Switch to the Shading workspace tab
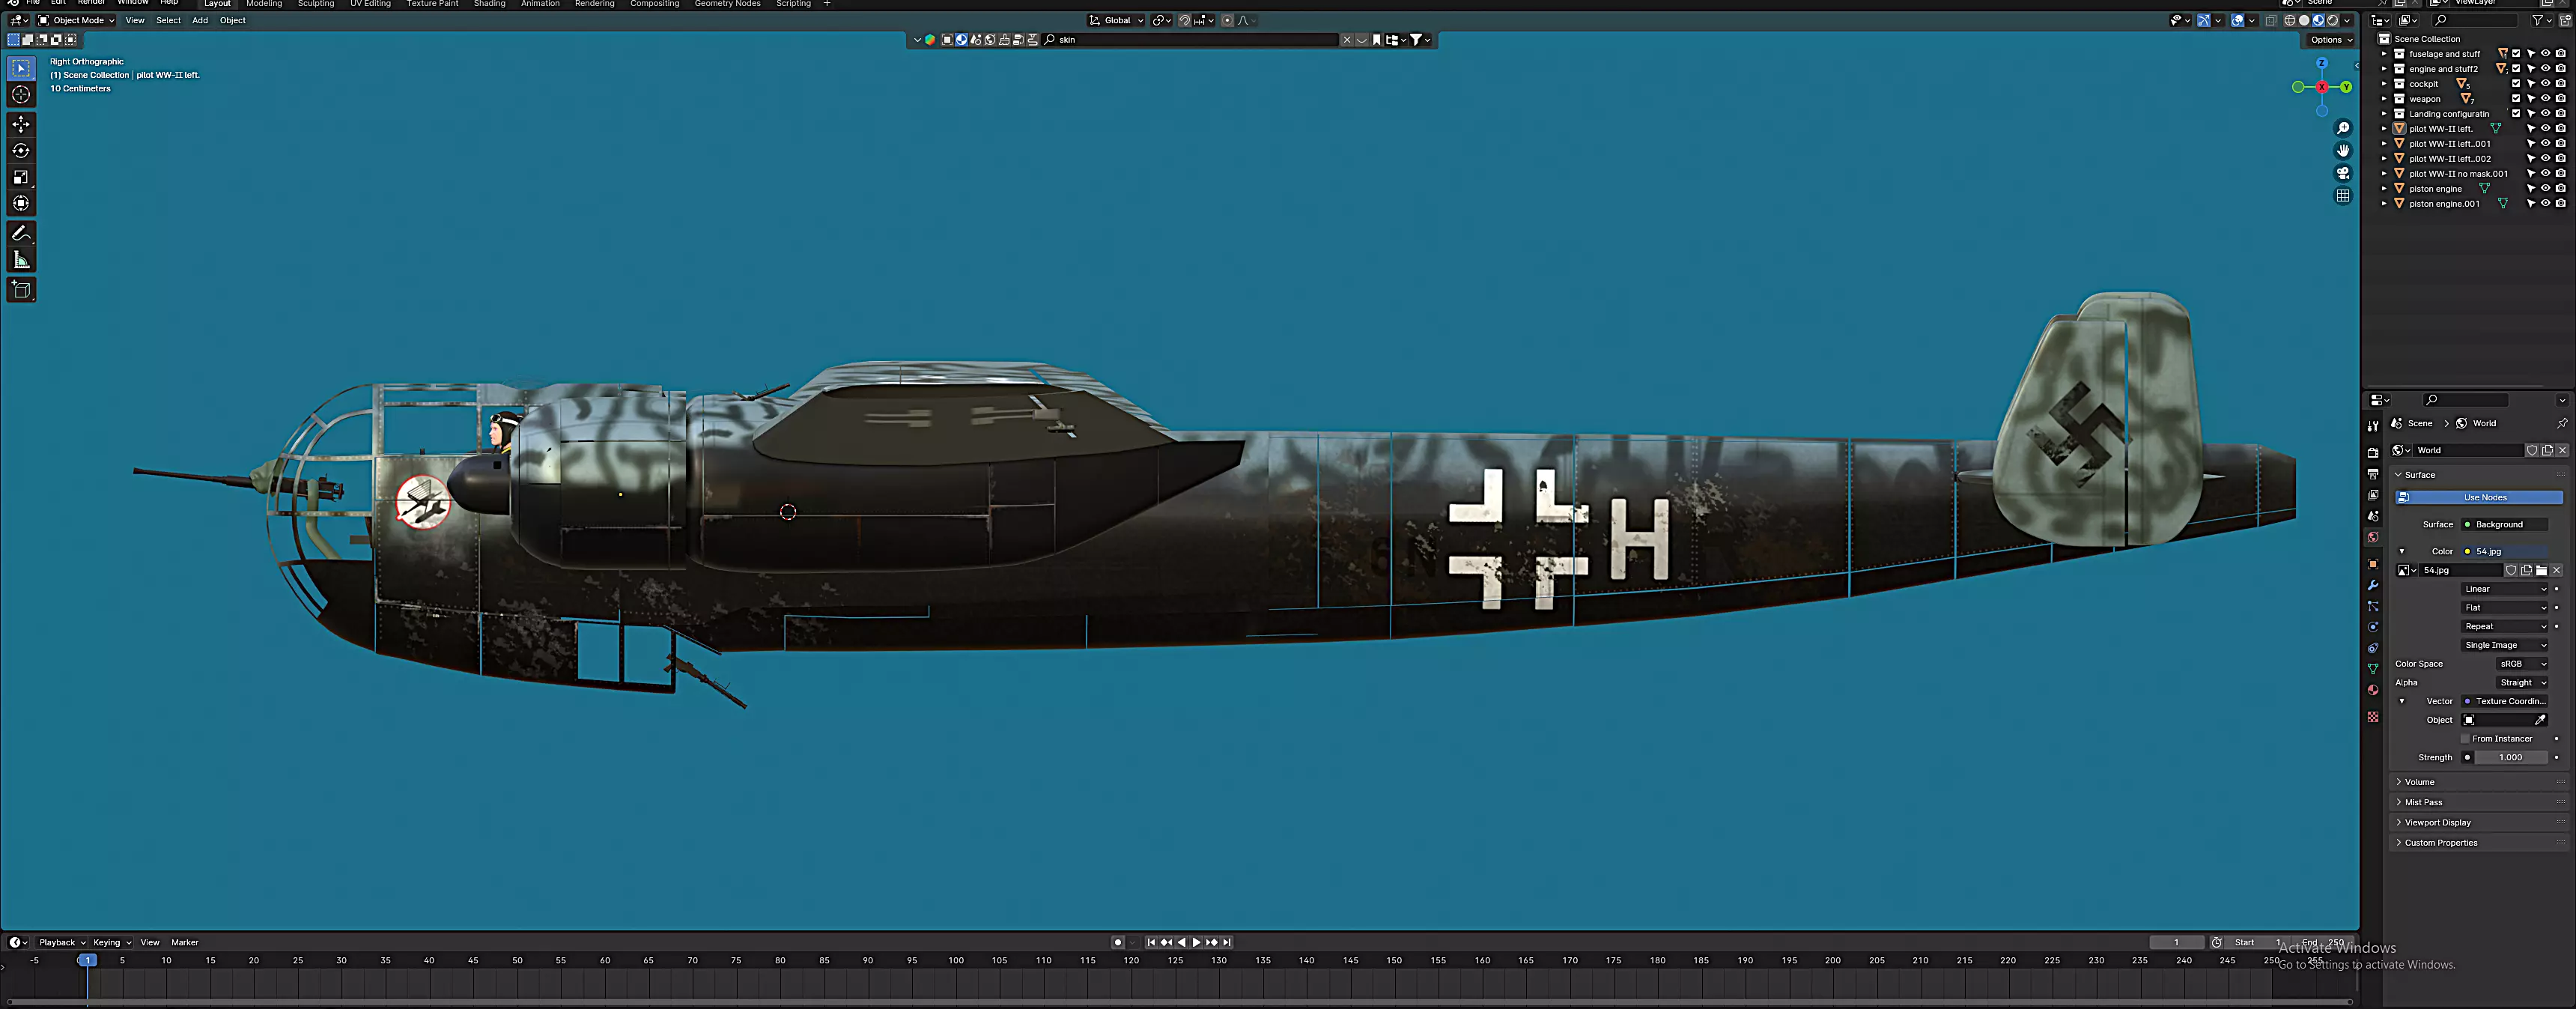Image resolution: width=2576 pixels, height=1009 pixels. pos(489,4)
